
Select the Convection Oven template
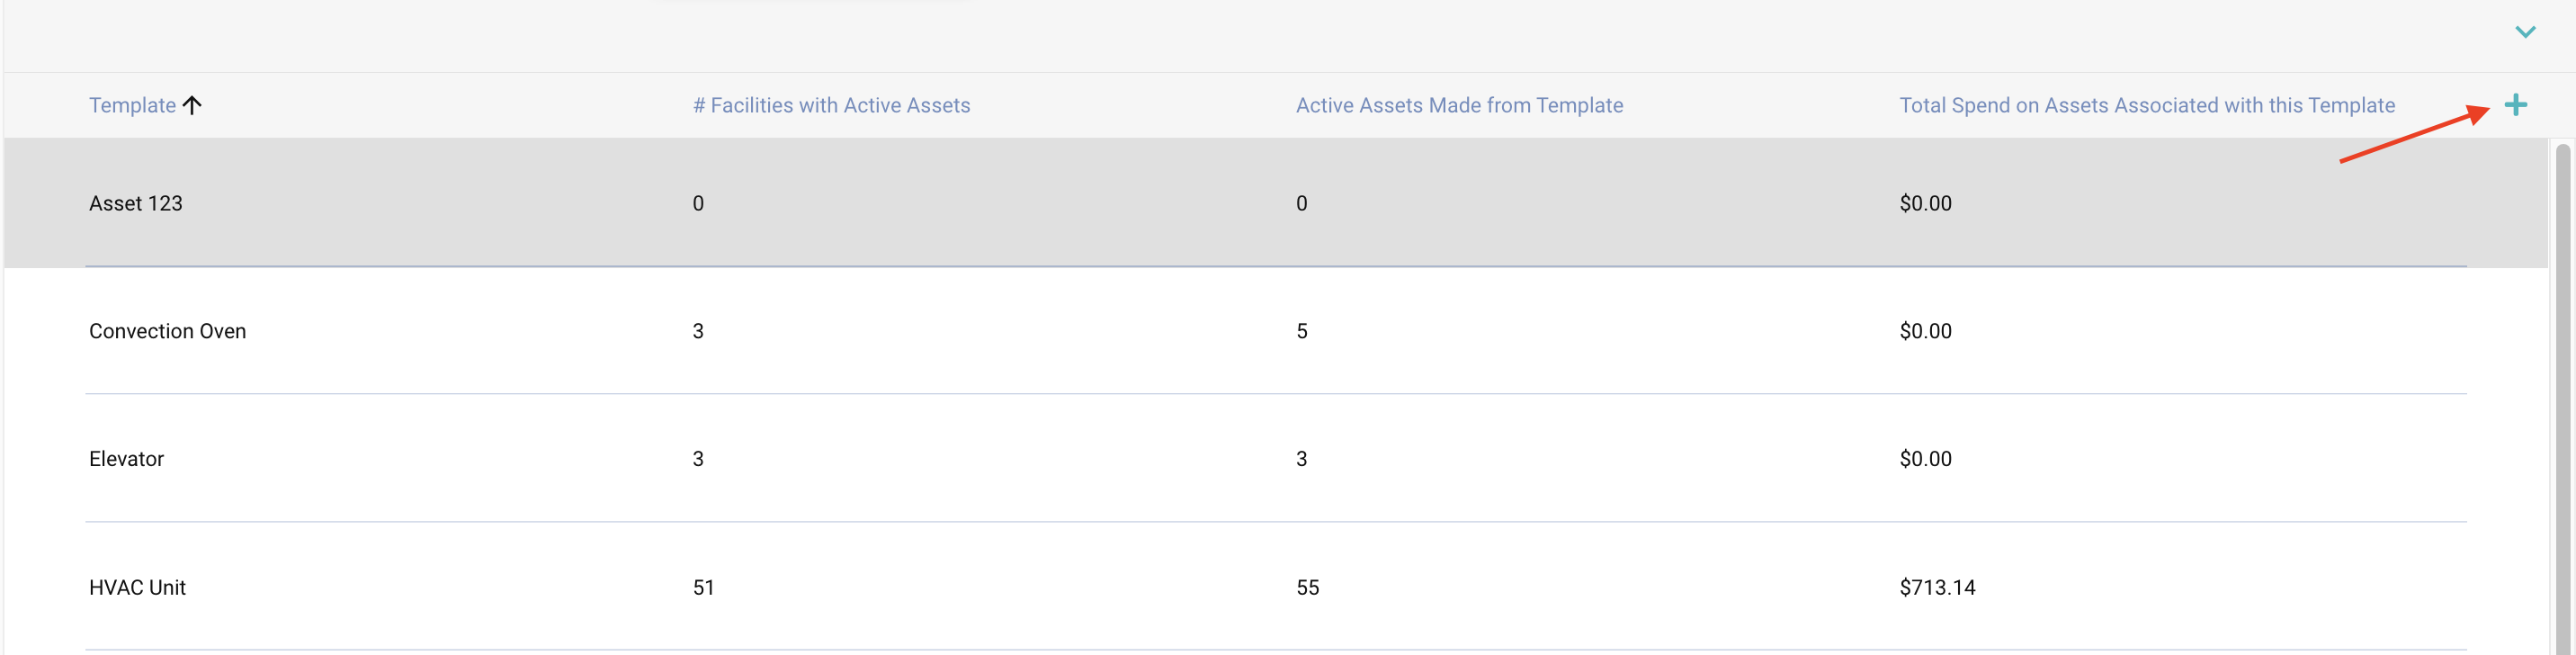[167, 331]
